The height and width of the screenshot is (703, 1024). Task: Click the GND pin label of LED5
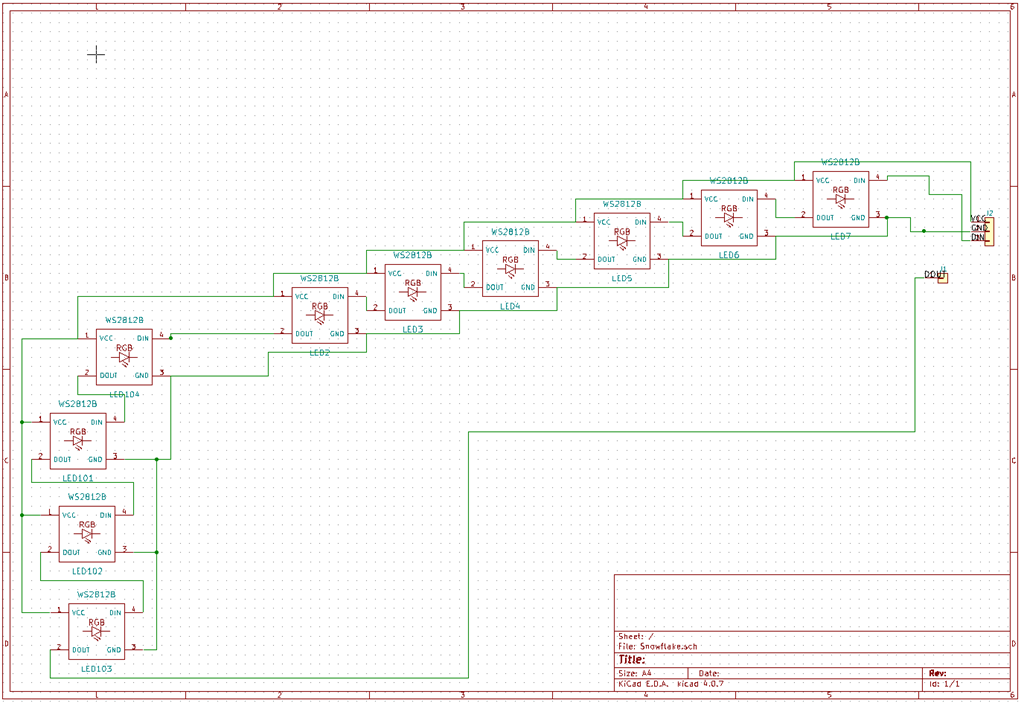[x=639, y=259]
